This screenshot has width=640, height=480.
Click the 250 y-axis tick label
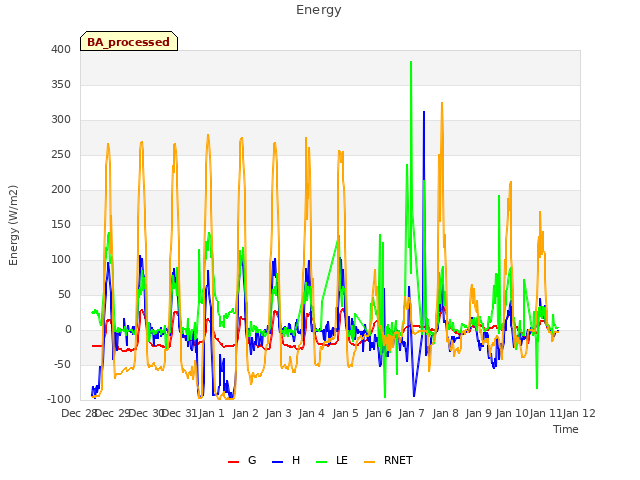[x=61, y=155]
